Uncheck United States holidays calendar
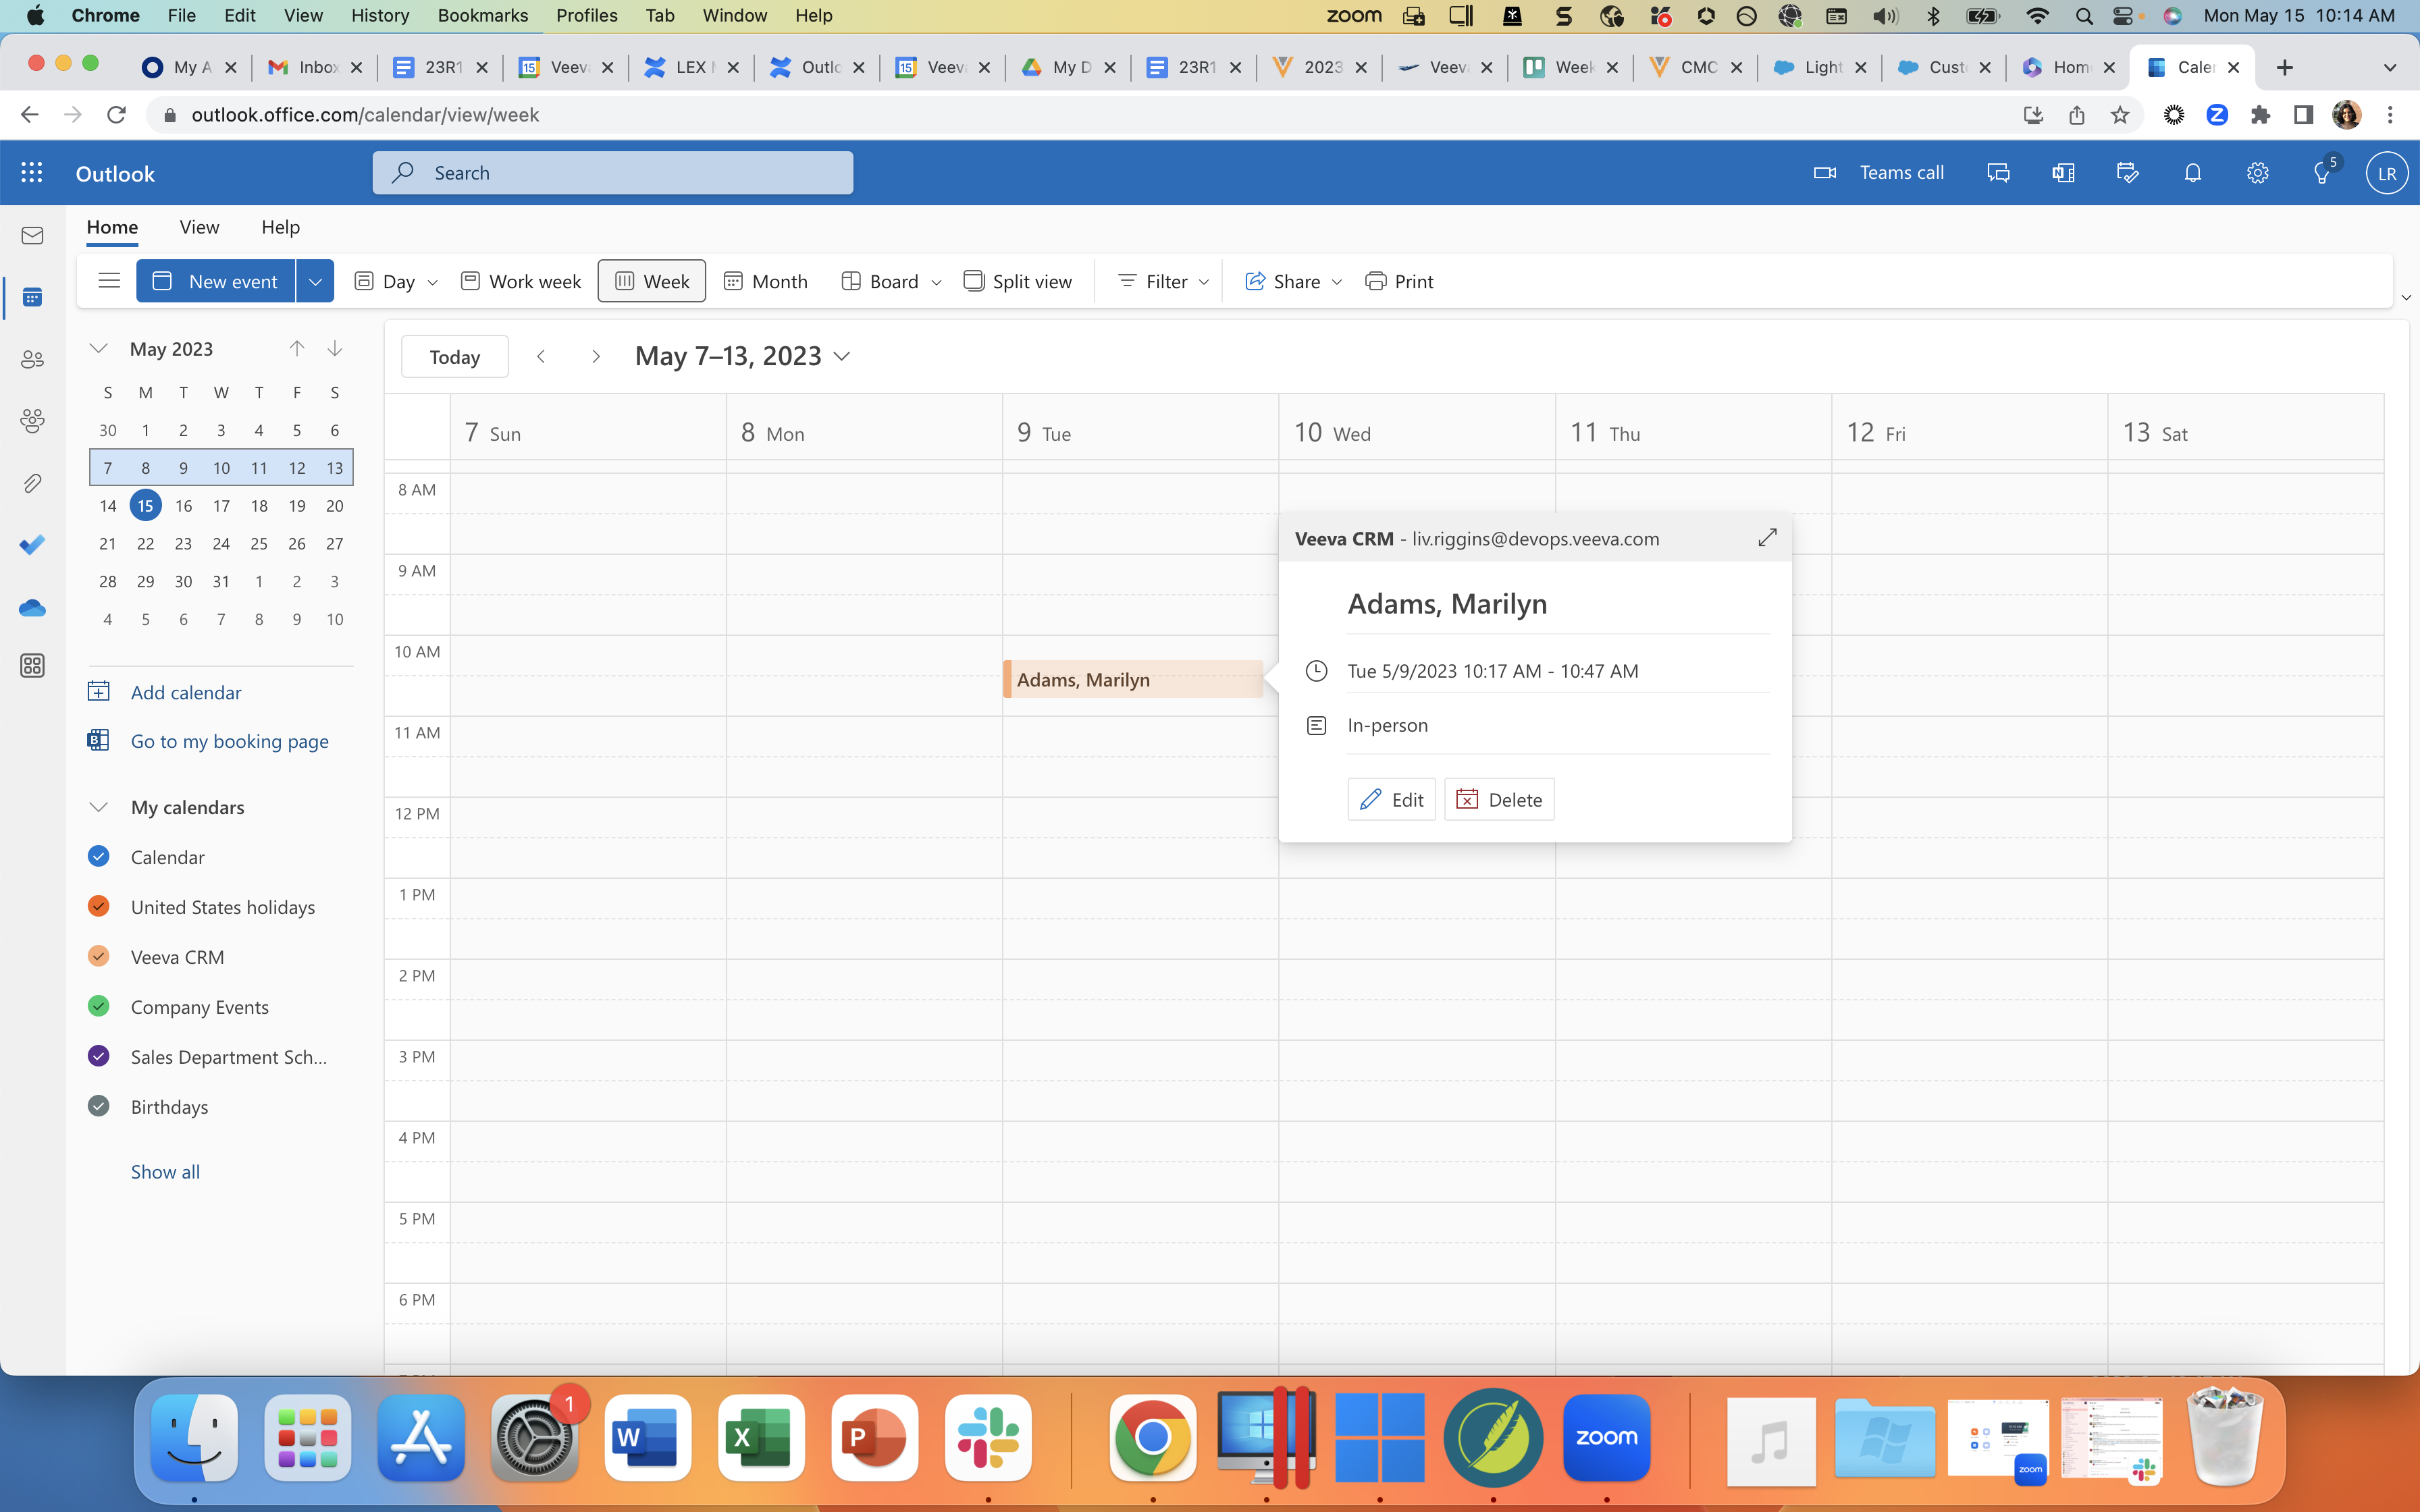 (98, 906)
